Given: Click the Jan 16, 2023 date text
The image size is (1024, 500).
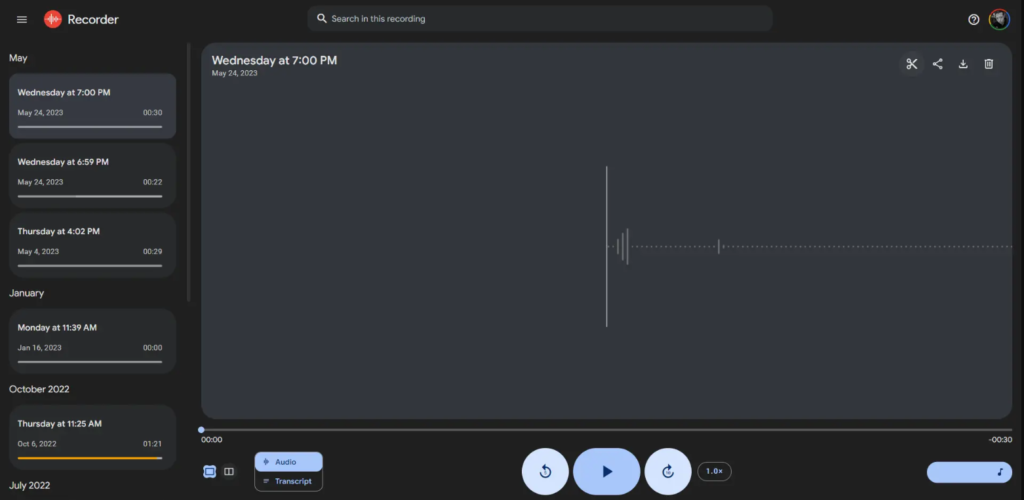Looking at the screenshot, I should tap(40, 348).
